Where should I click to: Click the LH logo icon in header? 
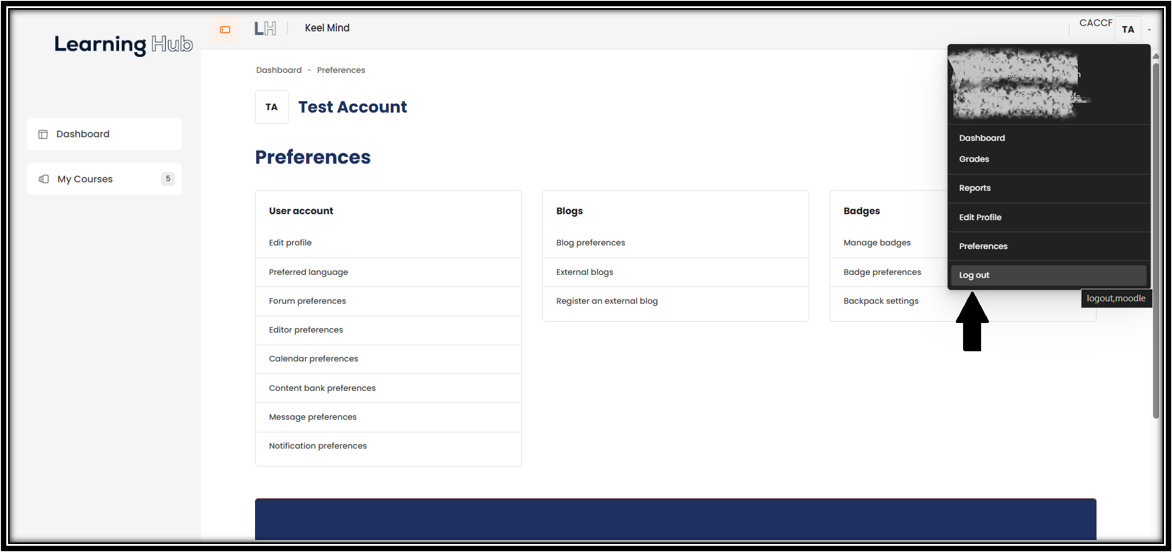(x=265, y=29)
